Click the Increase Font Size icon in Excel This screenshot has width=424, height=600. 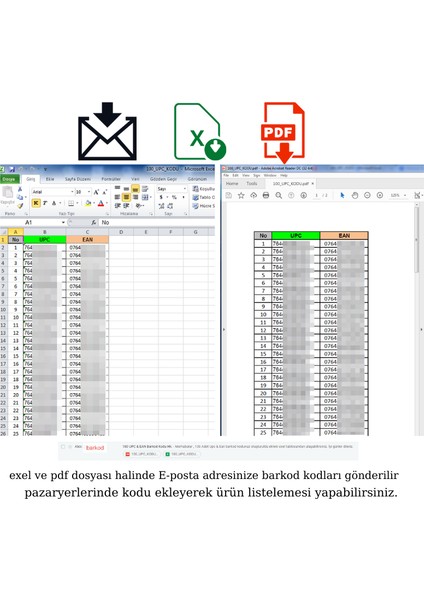point(96,192)
